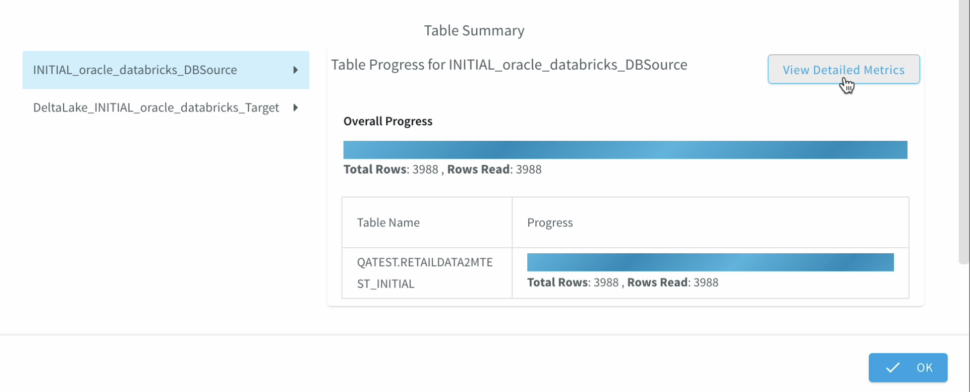Click the checkmark icon in the OK button
Image resolution: width=970 pixels, height=392 pixels.
[892, 368]
